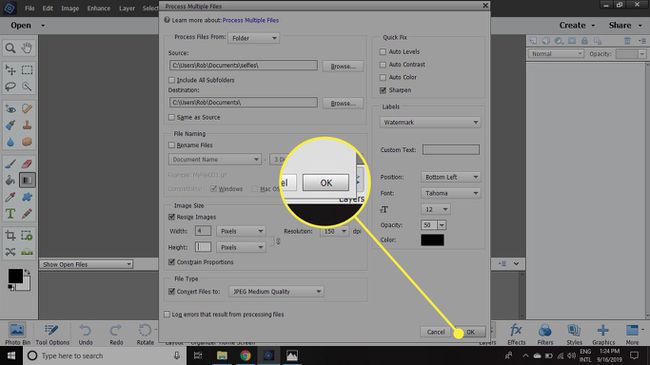Select the Spot Healing Brush tool
Viewport: 650px width, 365px height.
pos(27,109)
